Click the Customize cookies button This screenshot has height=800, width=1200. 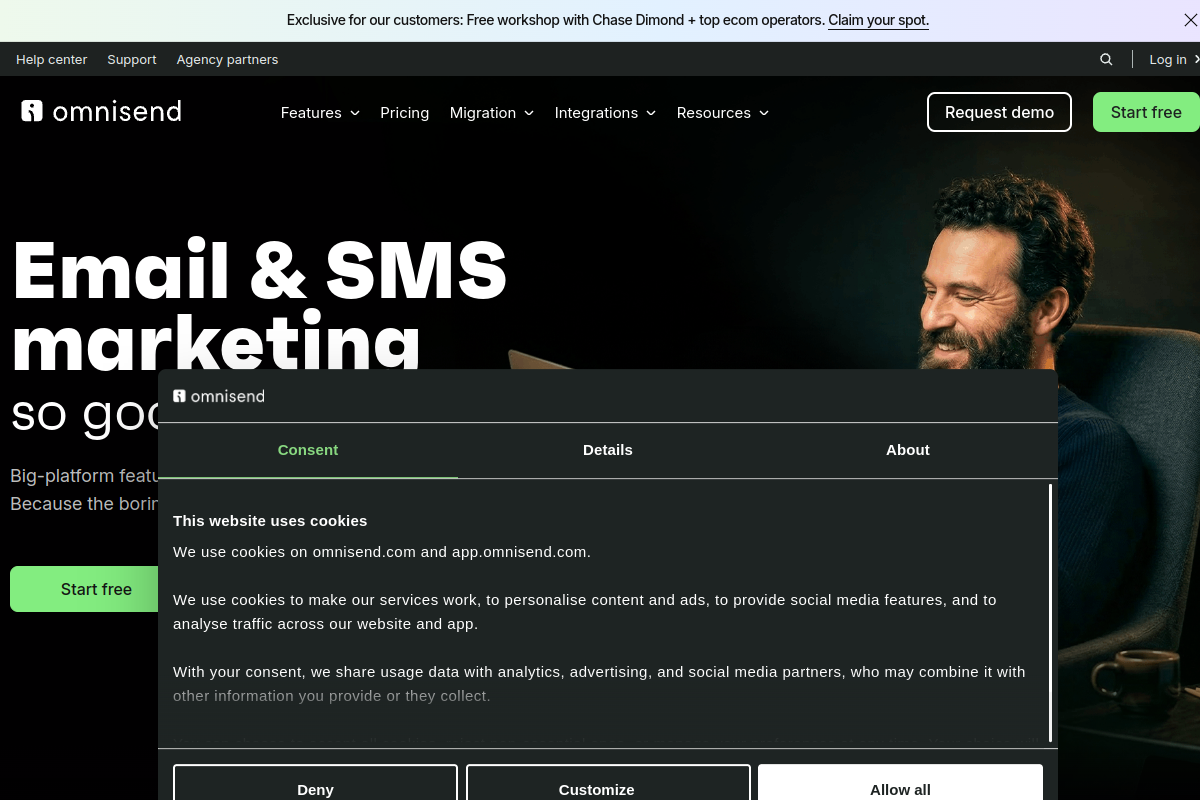point(608,783)
